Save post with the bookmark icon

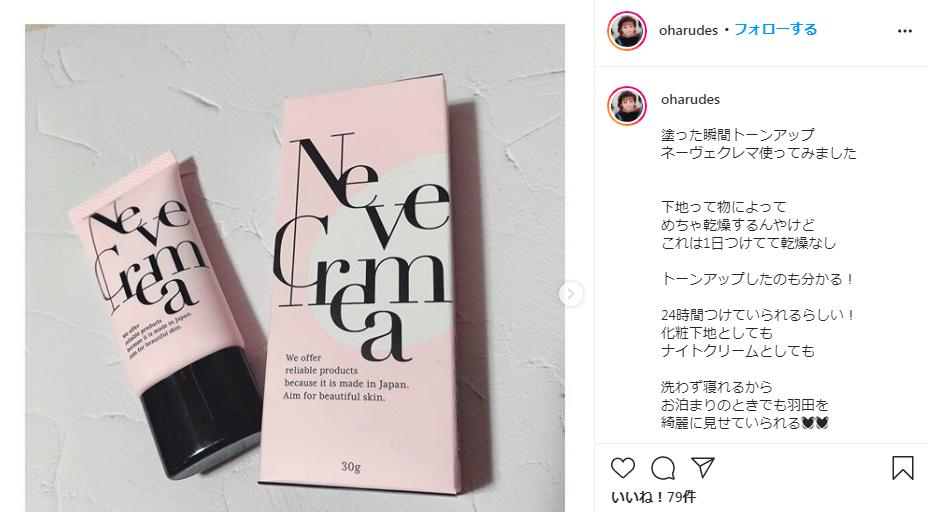(903, 468)
